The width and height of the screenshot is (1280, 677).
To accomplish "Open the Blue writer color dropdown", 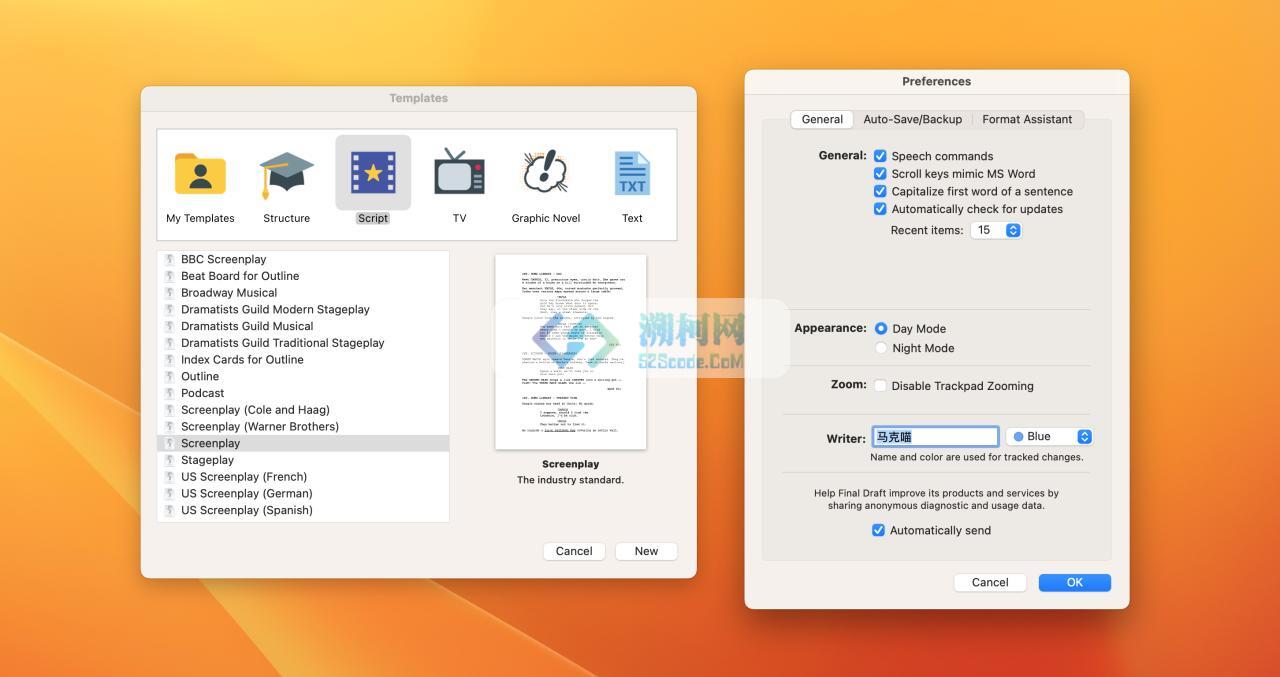I will 1049,437.
